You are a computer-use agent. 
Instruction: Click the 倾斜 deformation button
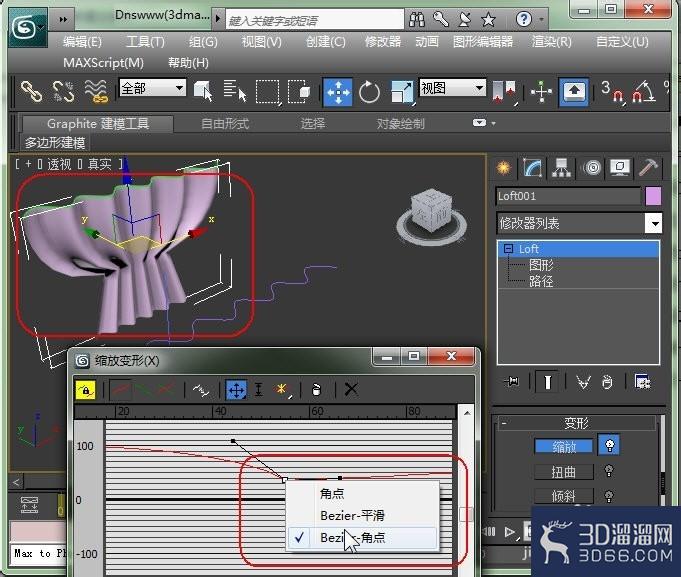tap(564, 496)
